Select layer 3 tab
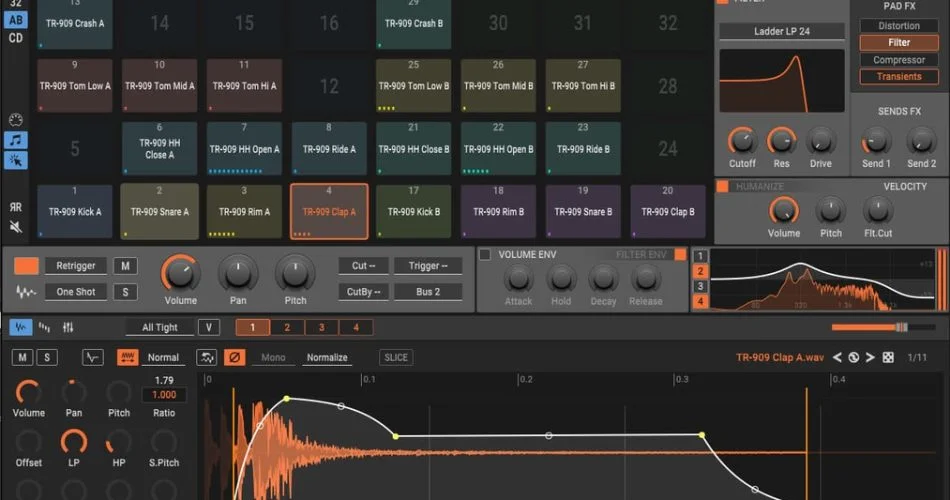Screen dimensions: 950x500 point(322,327)
